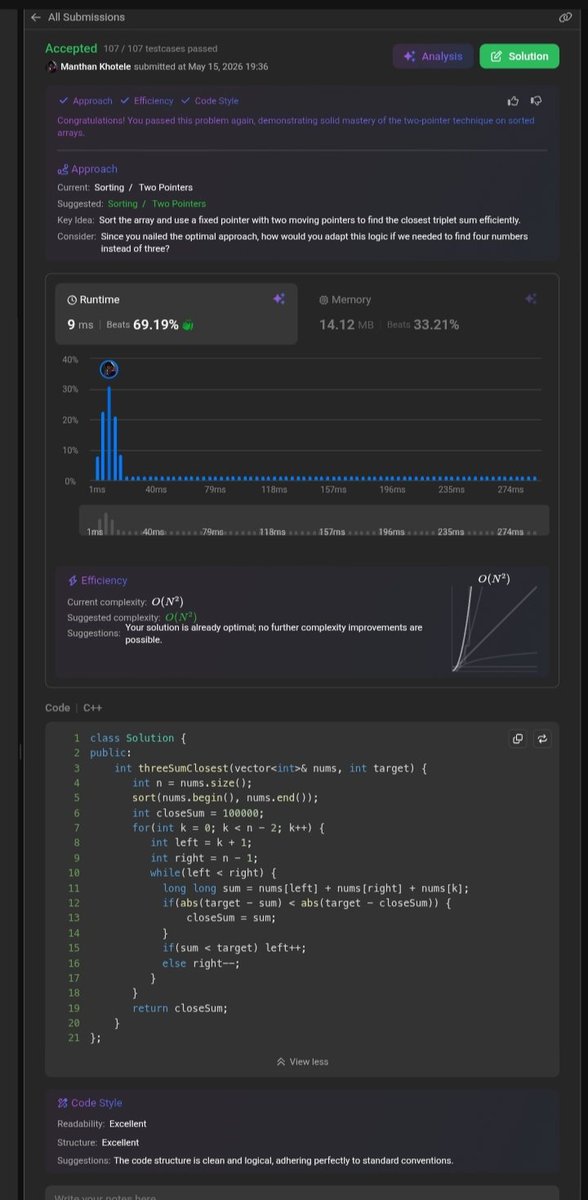Open Manthan Khotele's profile avatar
Image resolution: width=588 pixels, height=1200 pixels.
click(52, 66)
